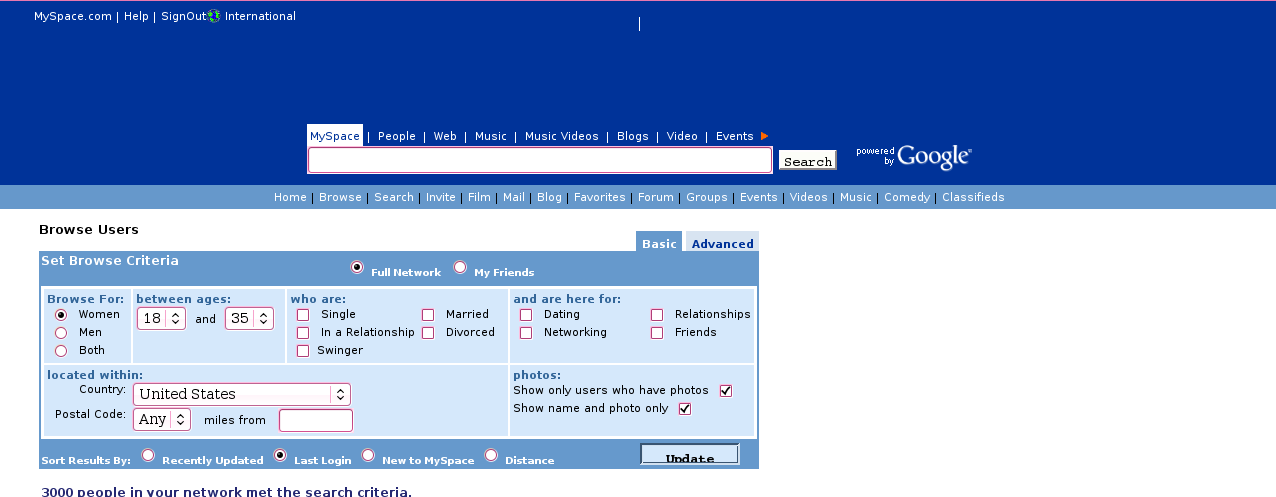Open the minimum age dropdown showing 18
The image size is (1276, 497).
coord(161,319)
